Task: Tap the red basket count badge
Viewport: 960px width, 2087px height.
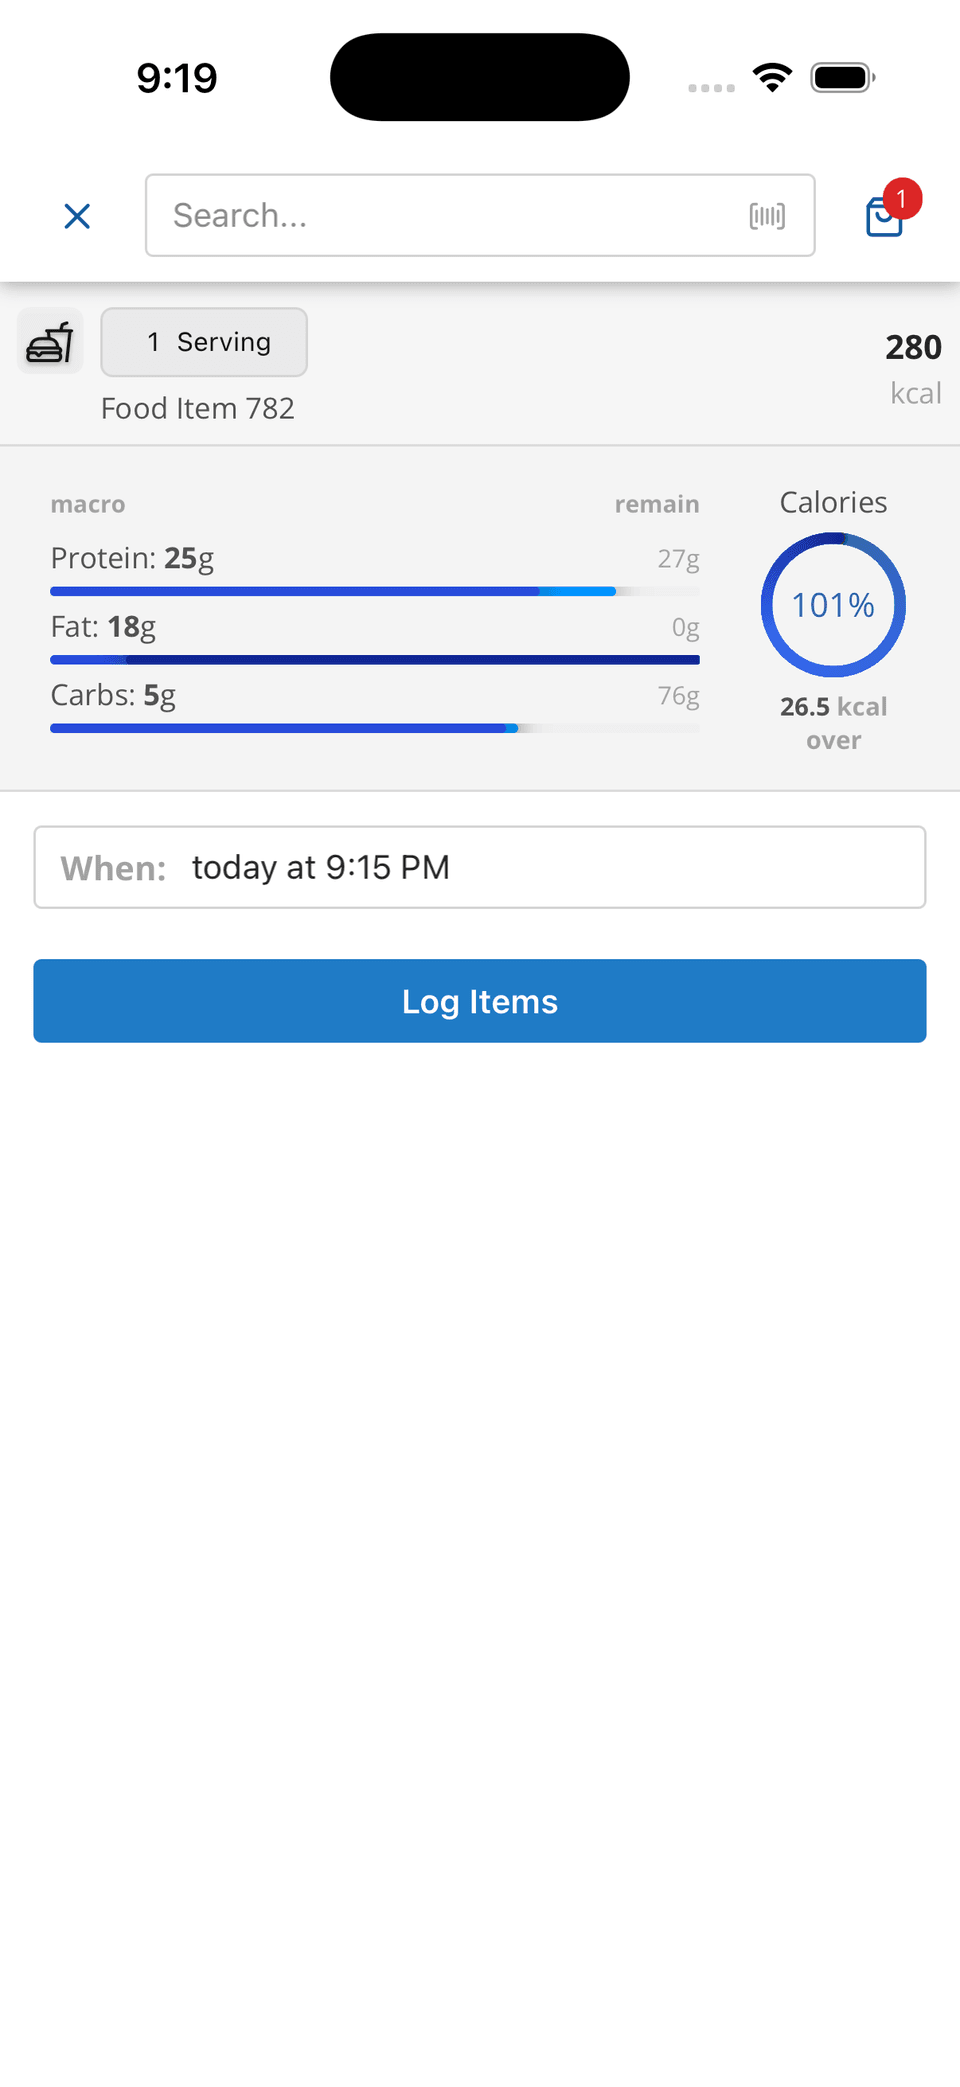Action: point(902,199)
